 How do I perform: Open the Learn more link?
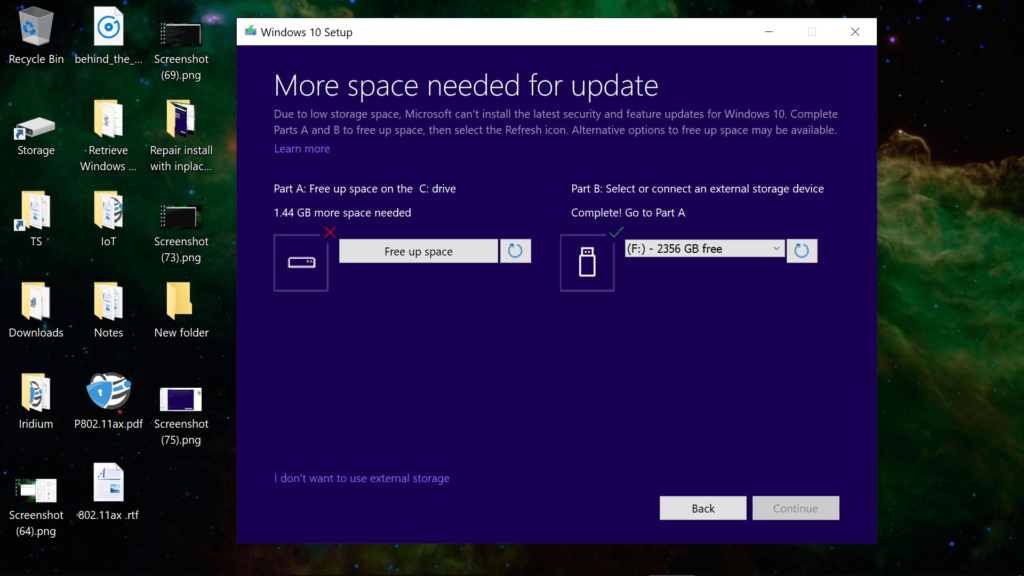click(301, 148)
